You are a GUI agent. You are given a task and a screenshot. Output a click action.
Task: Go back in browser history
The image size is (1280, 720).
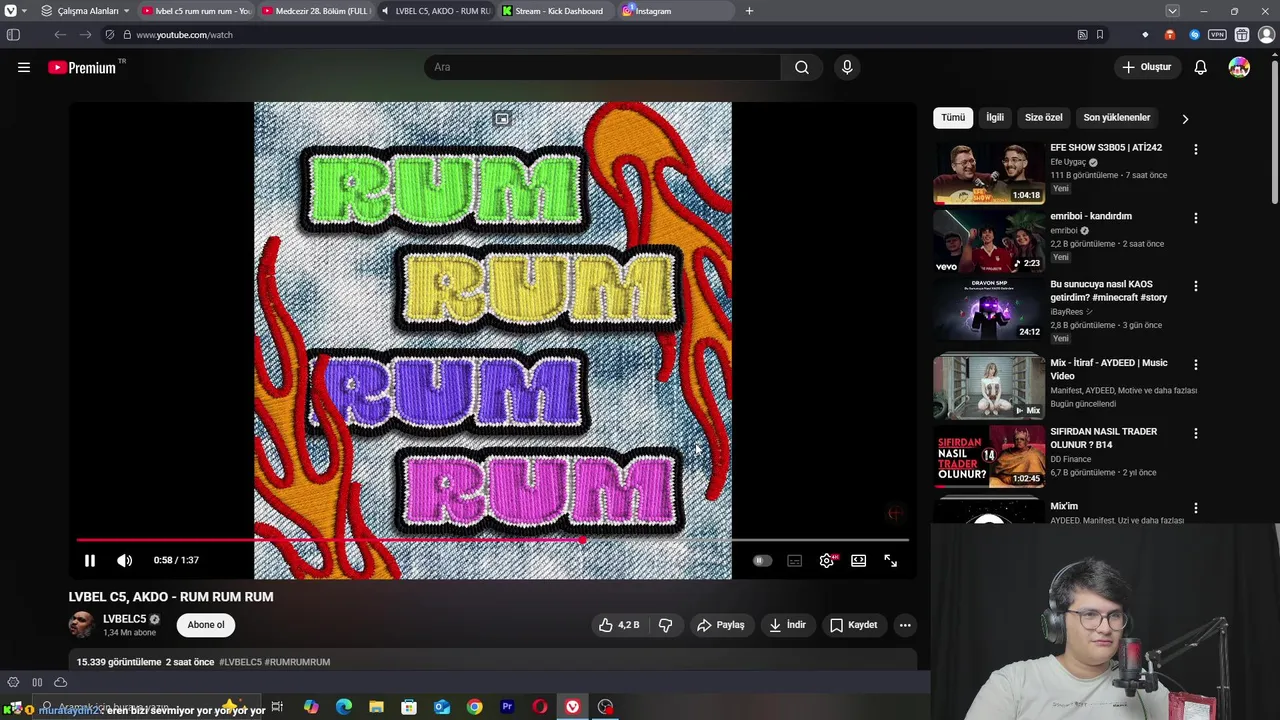point(60,35)
